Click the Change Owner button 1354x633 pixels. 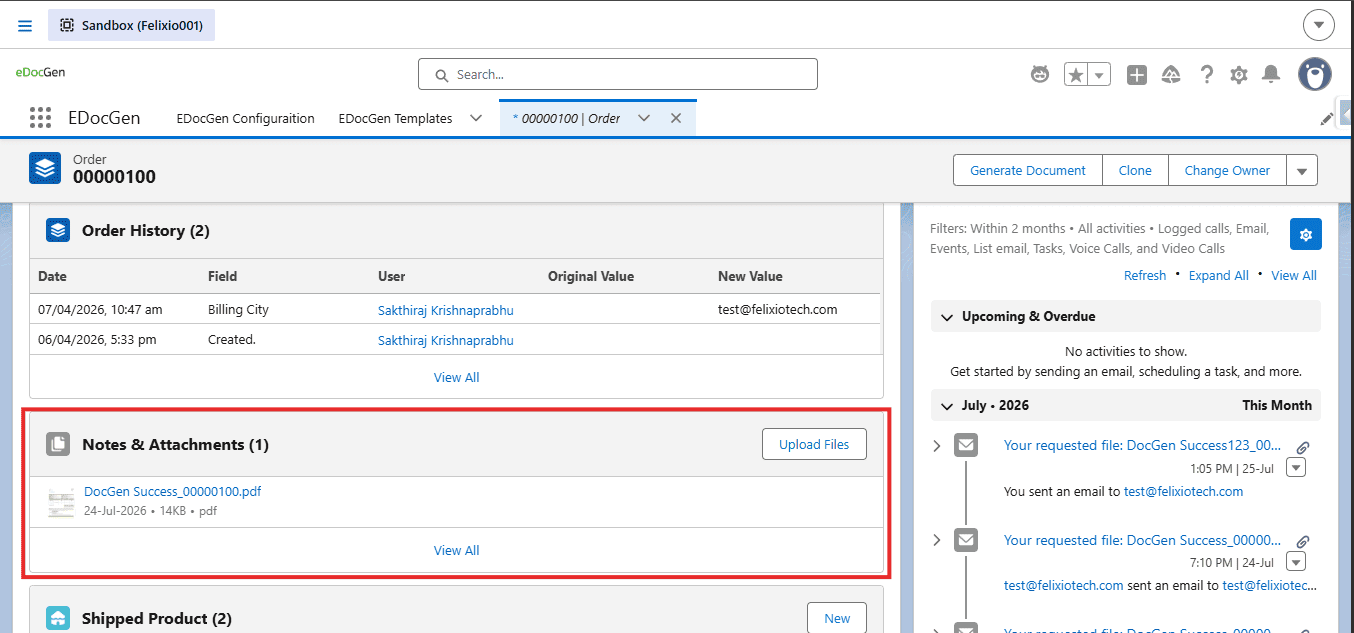click(1227, 170)
